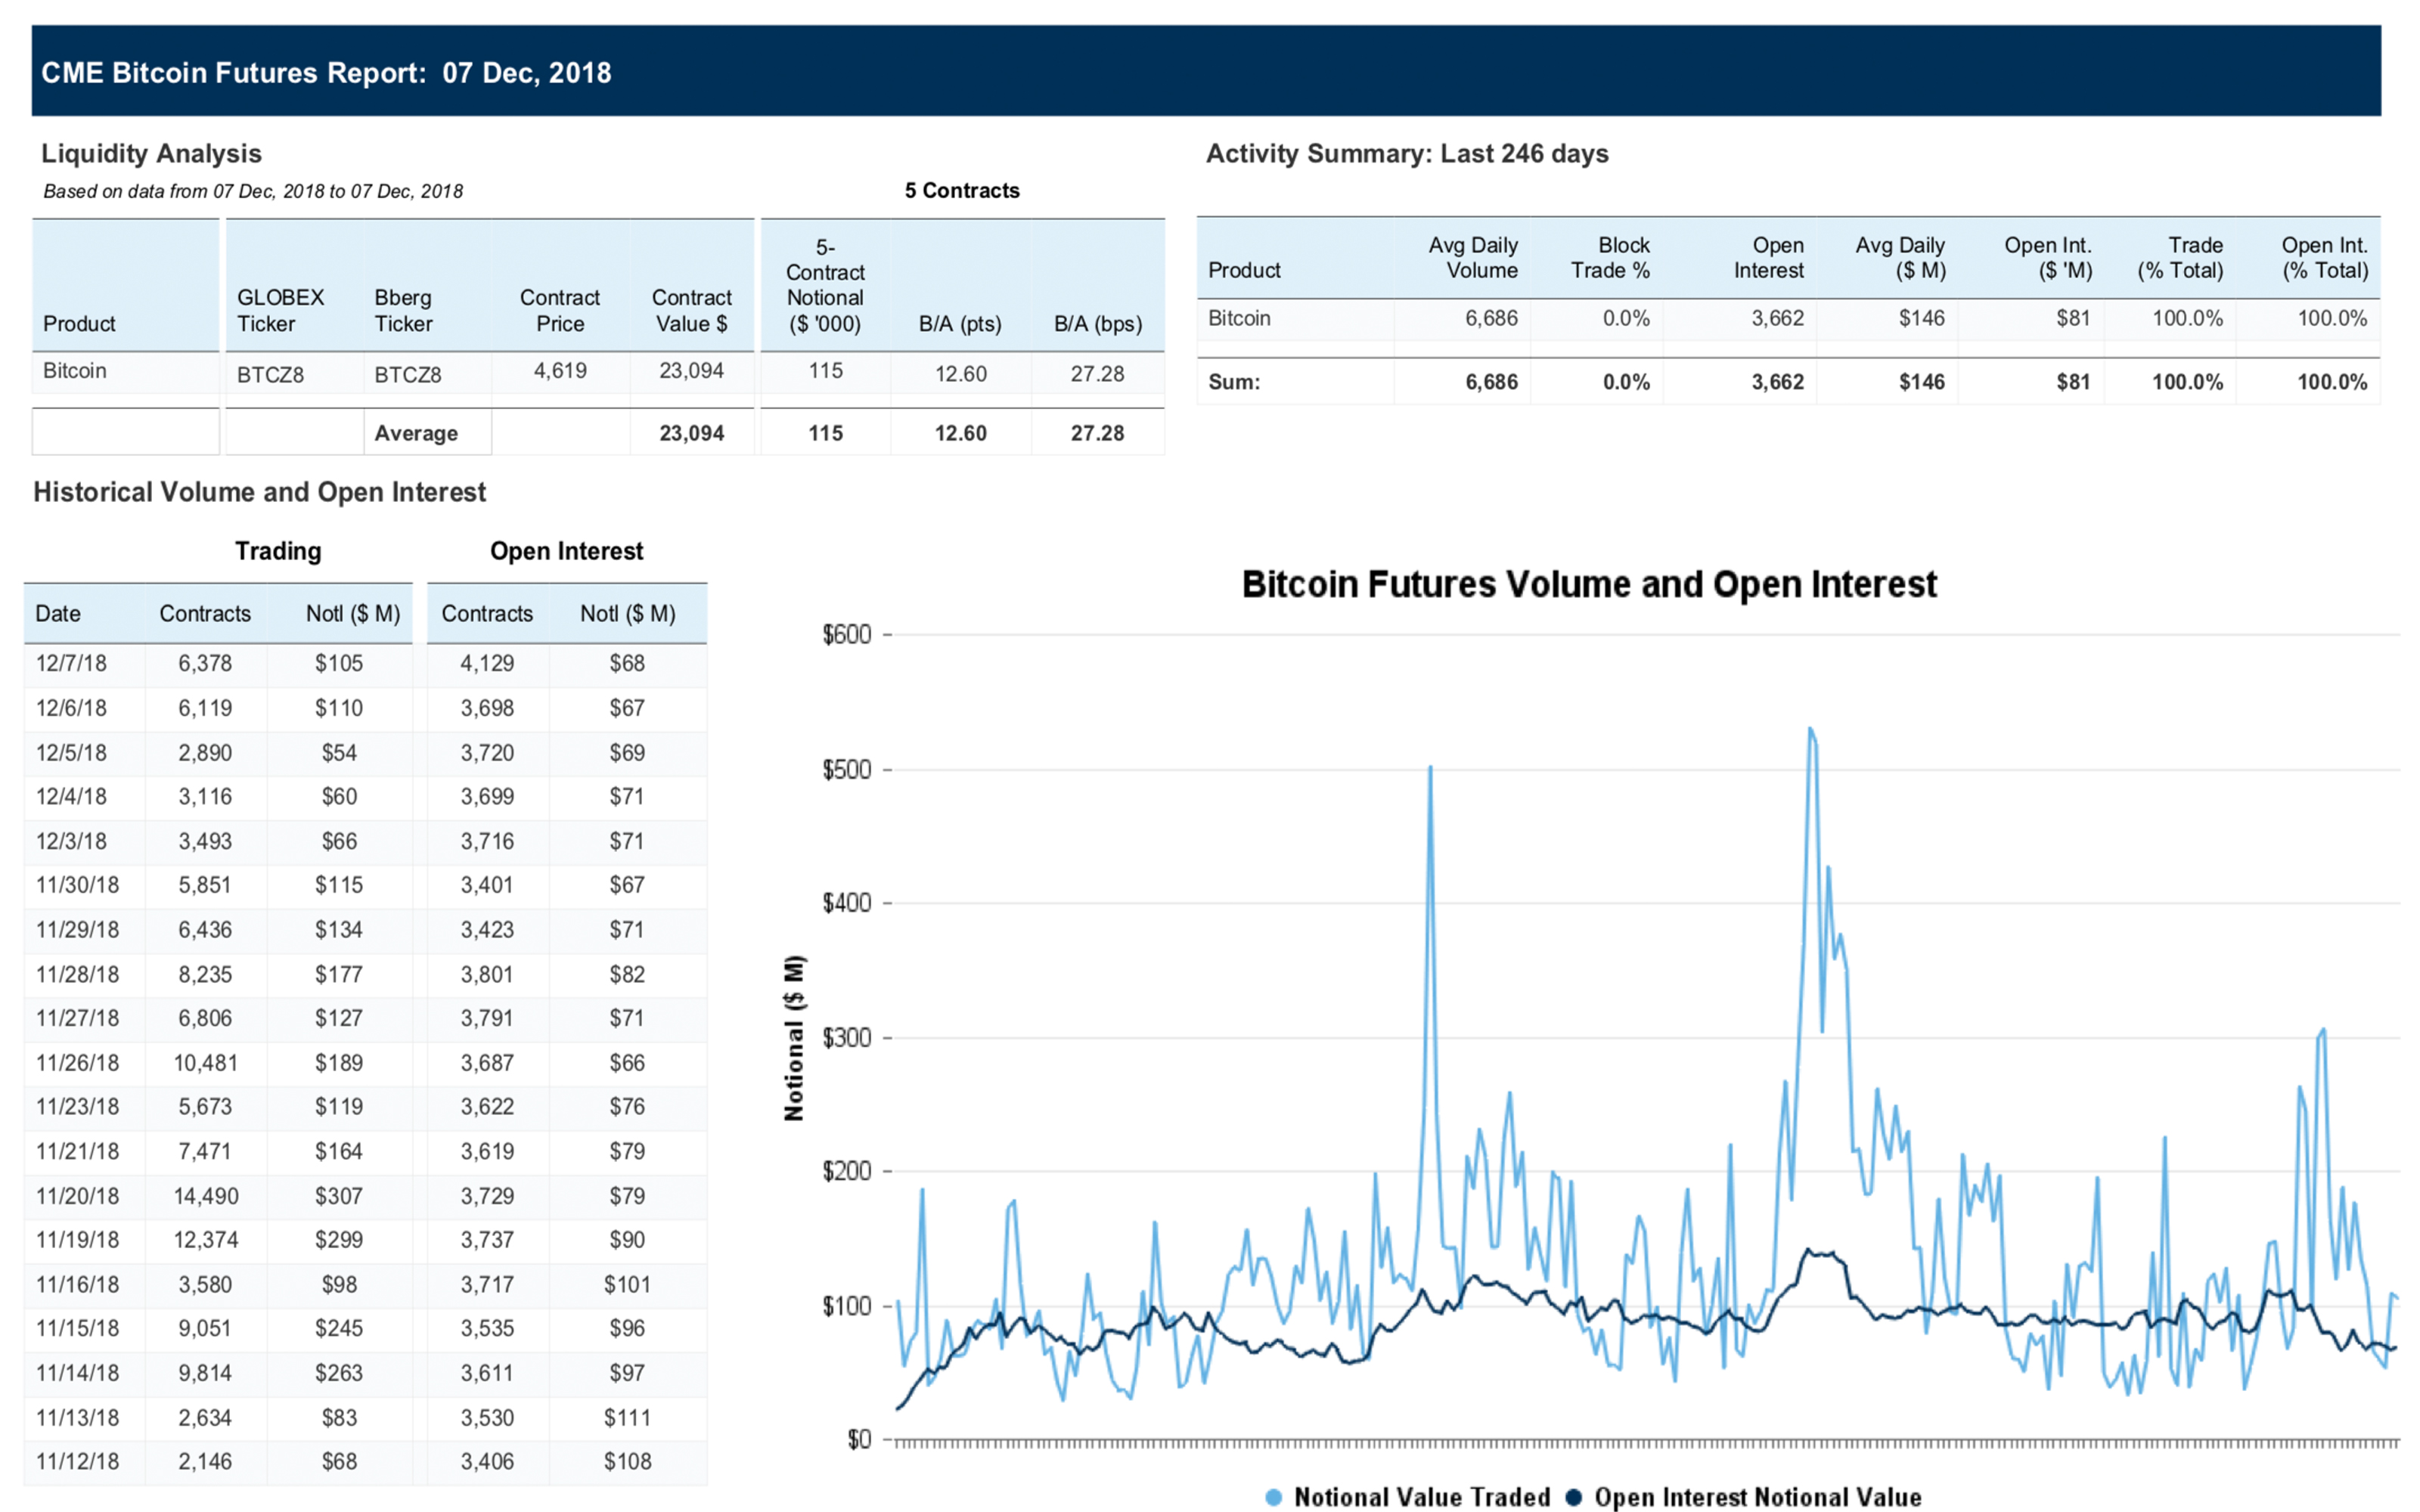This screenshot has width=2420, height=1512.
Task: Click the 11/12/18 date row
Action: pyautogui.click(x=77, y=1461)
